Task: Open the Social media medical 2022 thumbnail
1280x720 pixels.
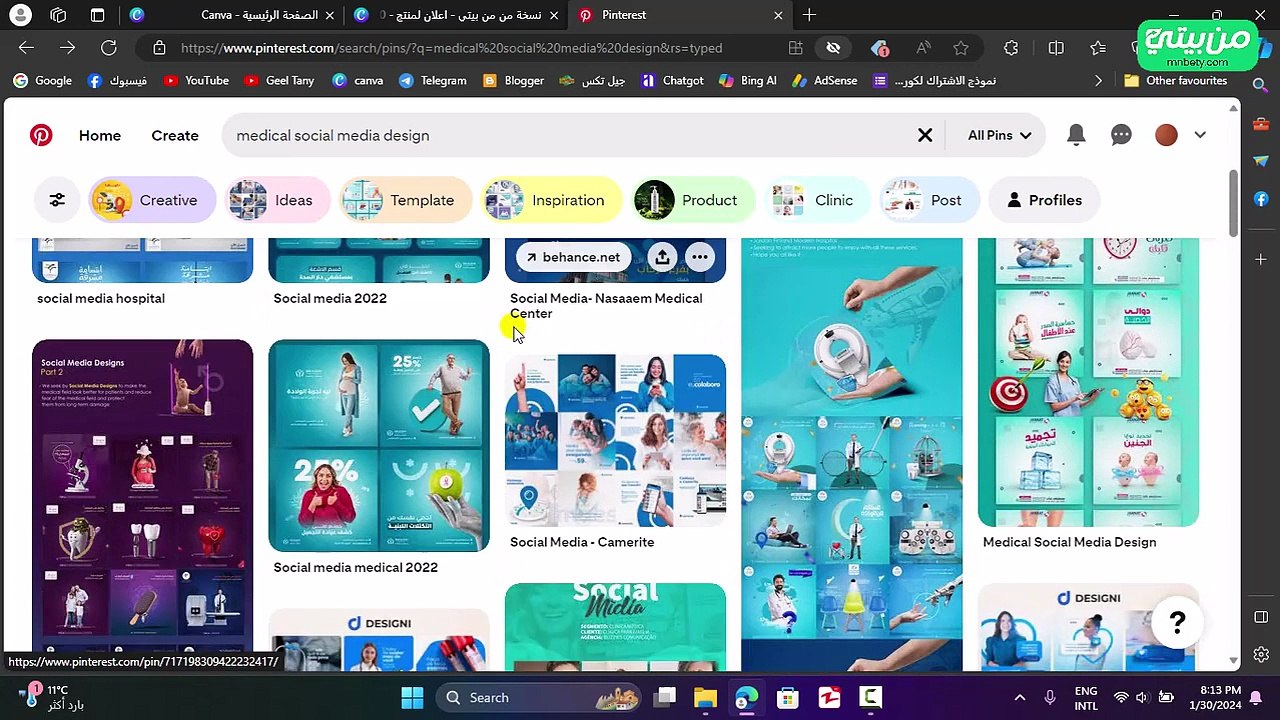Action: point(379,445)
